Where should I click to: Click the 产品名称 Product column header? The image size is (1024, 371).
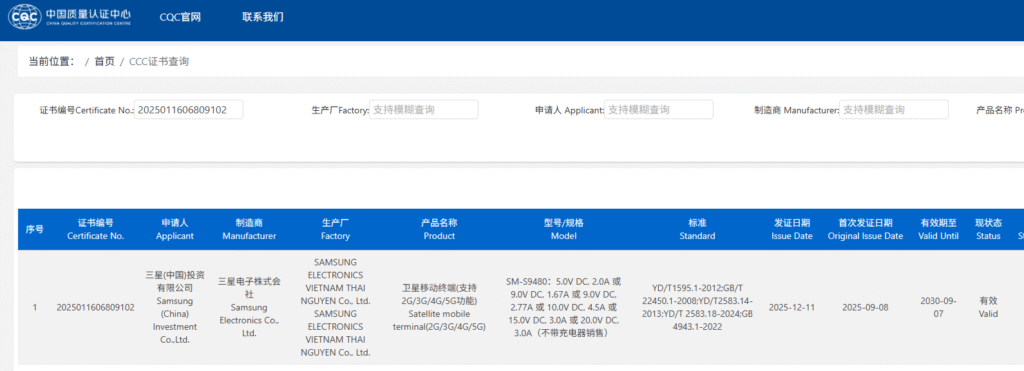click(439, 229)
